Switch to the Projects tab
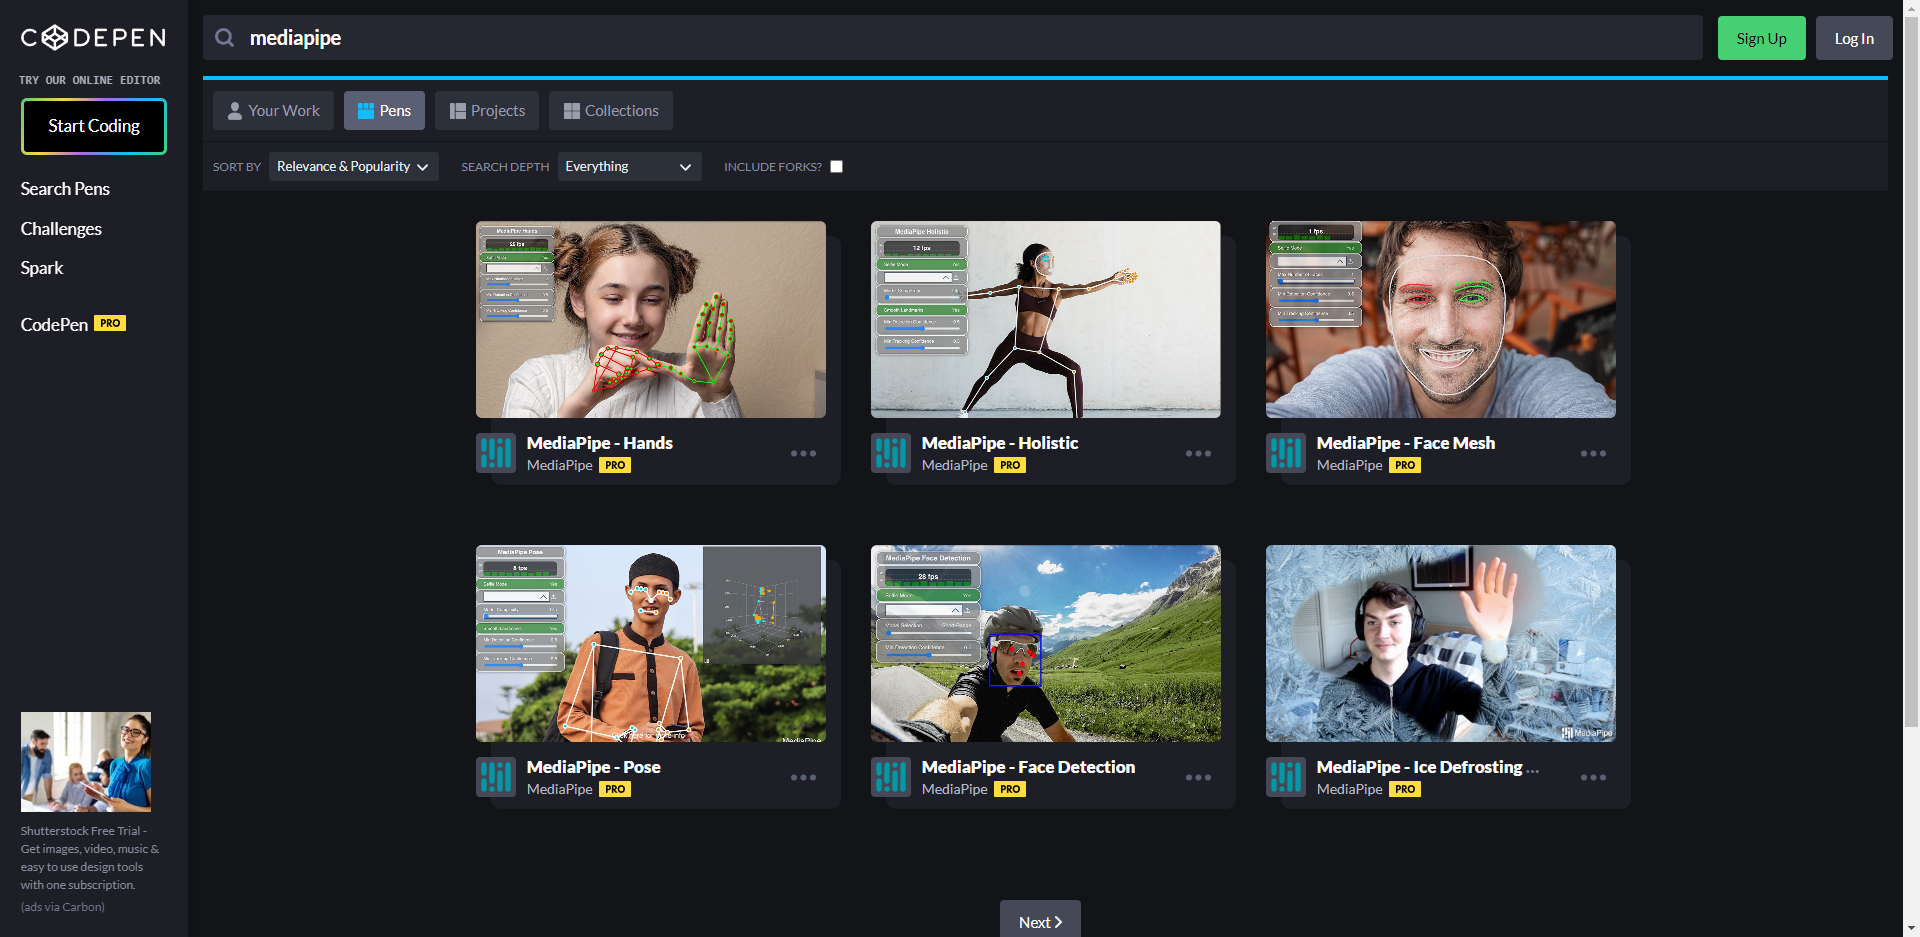This screenshot has width=1920, height=937. point(487,111)
